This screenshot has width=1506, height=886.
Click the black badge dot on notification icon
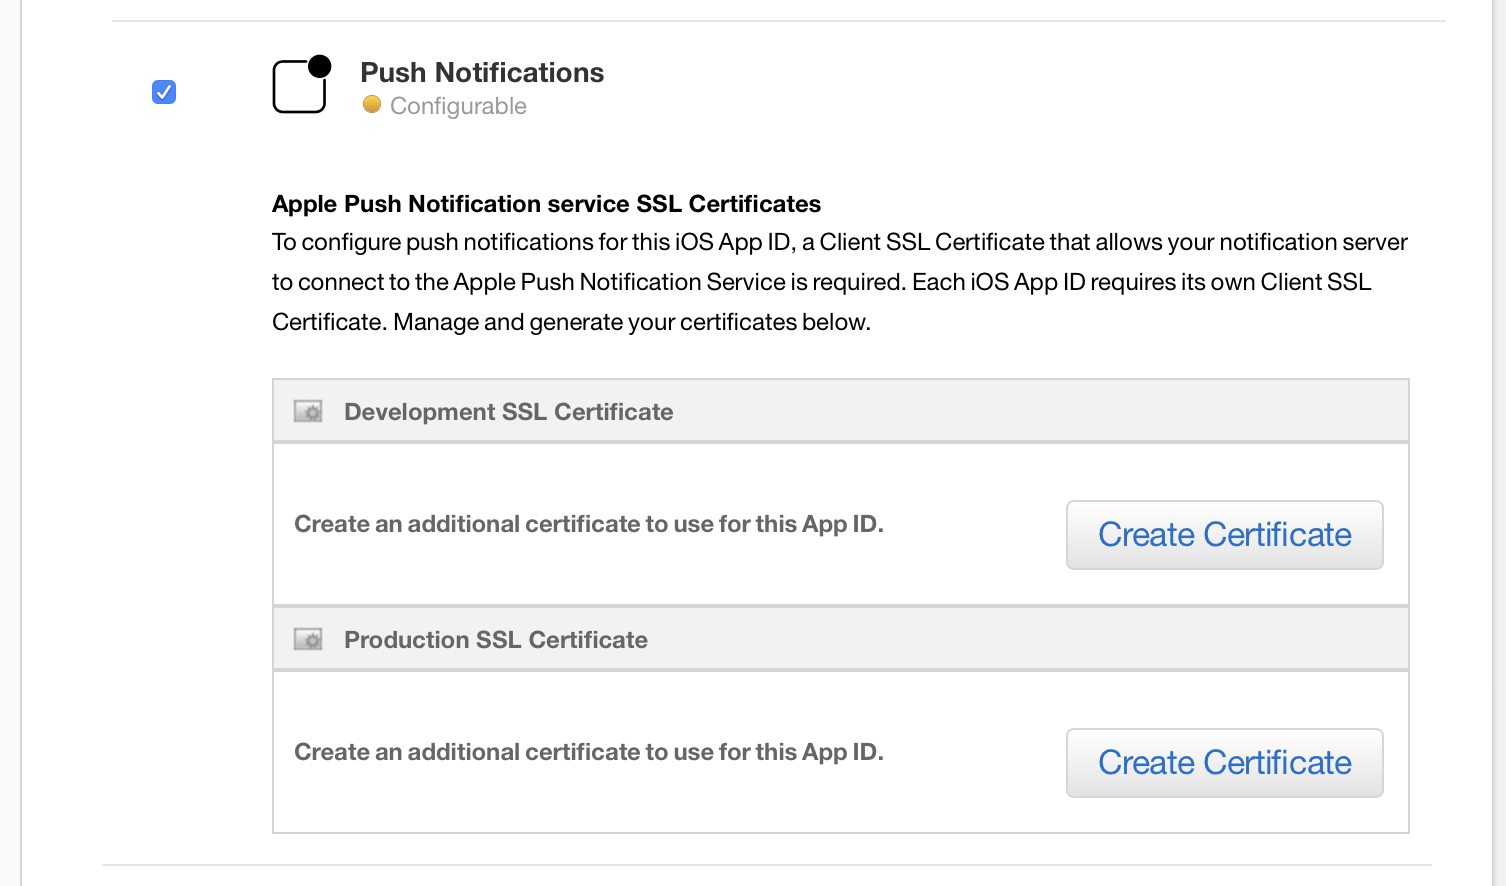tap(320, 66)
